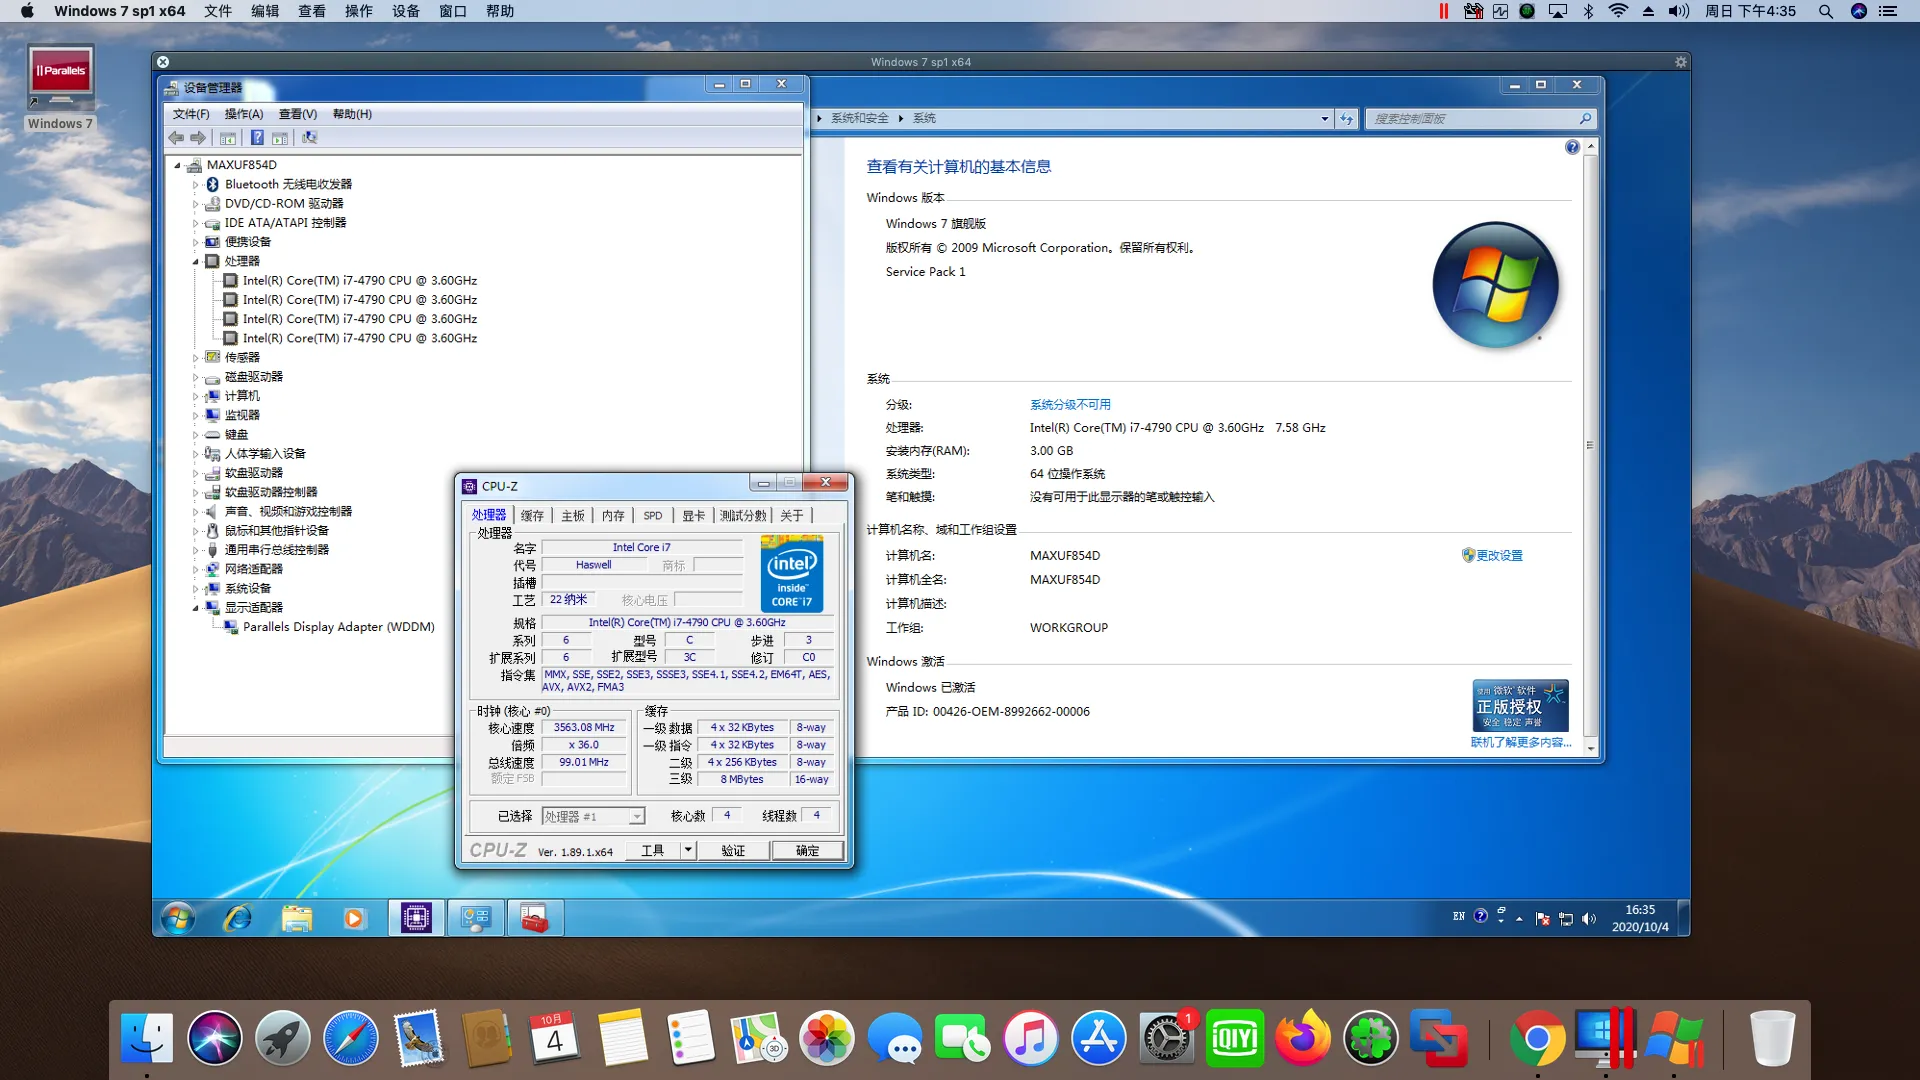
Task: Click the Parallels VM window gear icon
Action: pyautogui.click(x=1681, y=62)
